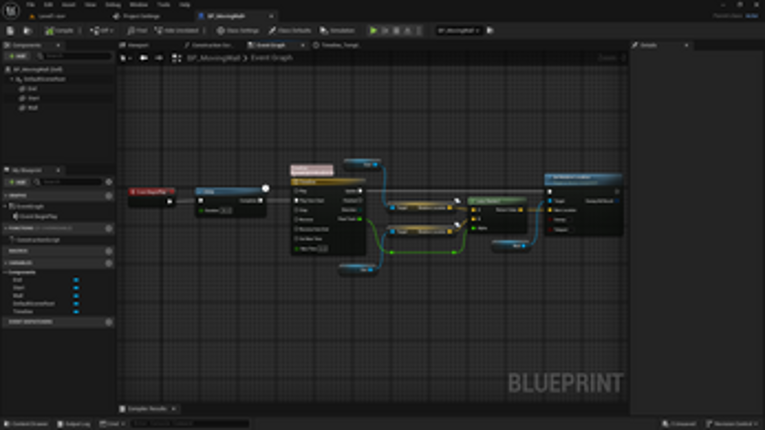Switch to the Project Settings tab

click(x=138, y=16)
